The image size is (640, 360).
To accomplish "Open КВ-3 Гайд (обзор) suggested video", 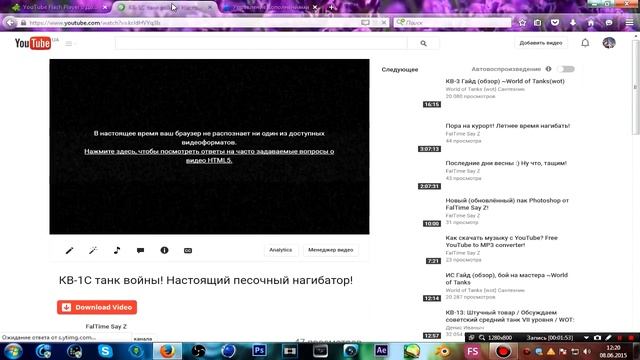I will tap(505, 81).
